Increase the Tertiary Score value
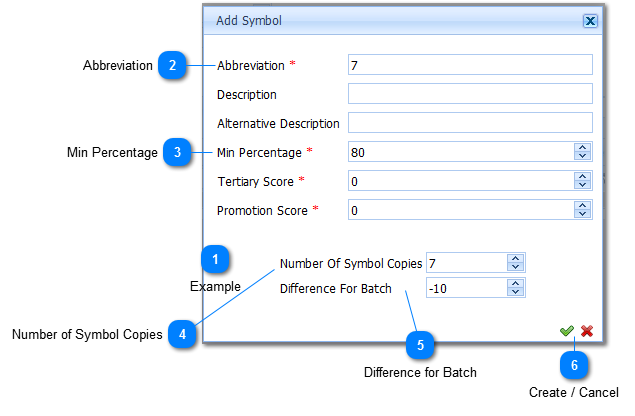 [583, 177]
